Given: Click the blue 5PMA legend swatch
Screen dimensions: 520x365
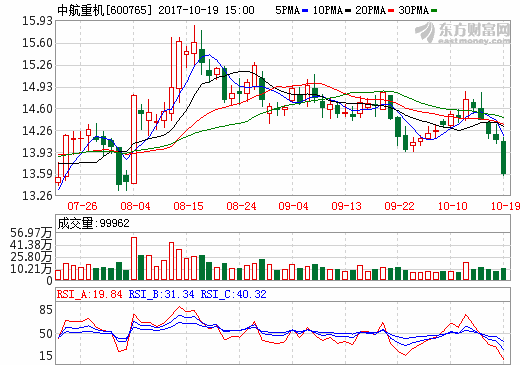Looking at the screenshot, I should point(305,11).
